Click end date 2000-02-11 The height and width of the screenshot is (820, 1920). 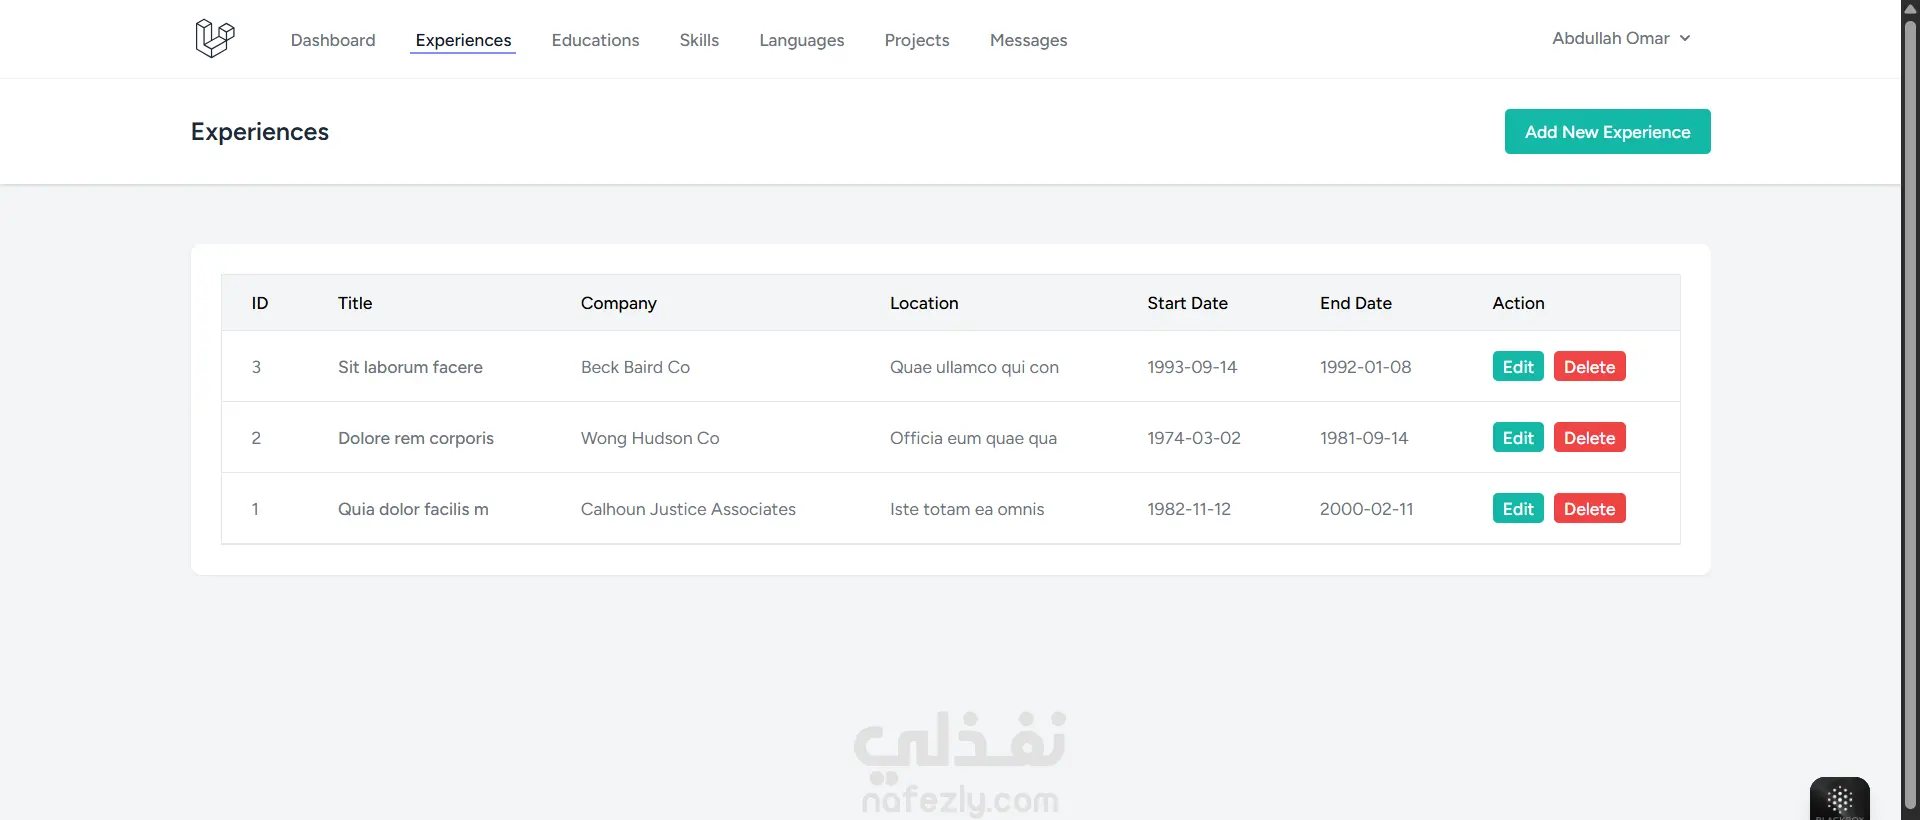pos(1367,509)
